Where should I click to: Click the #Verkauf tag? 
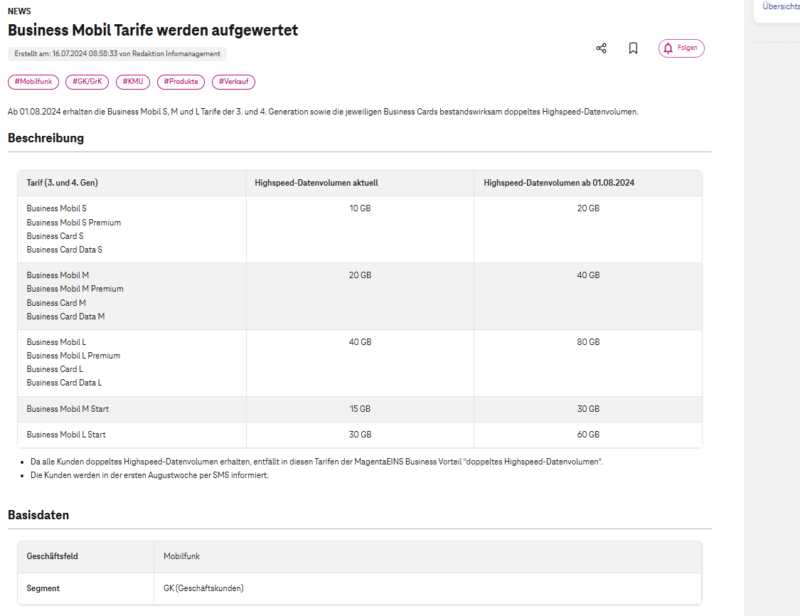(x=233, y=82)
